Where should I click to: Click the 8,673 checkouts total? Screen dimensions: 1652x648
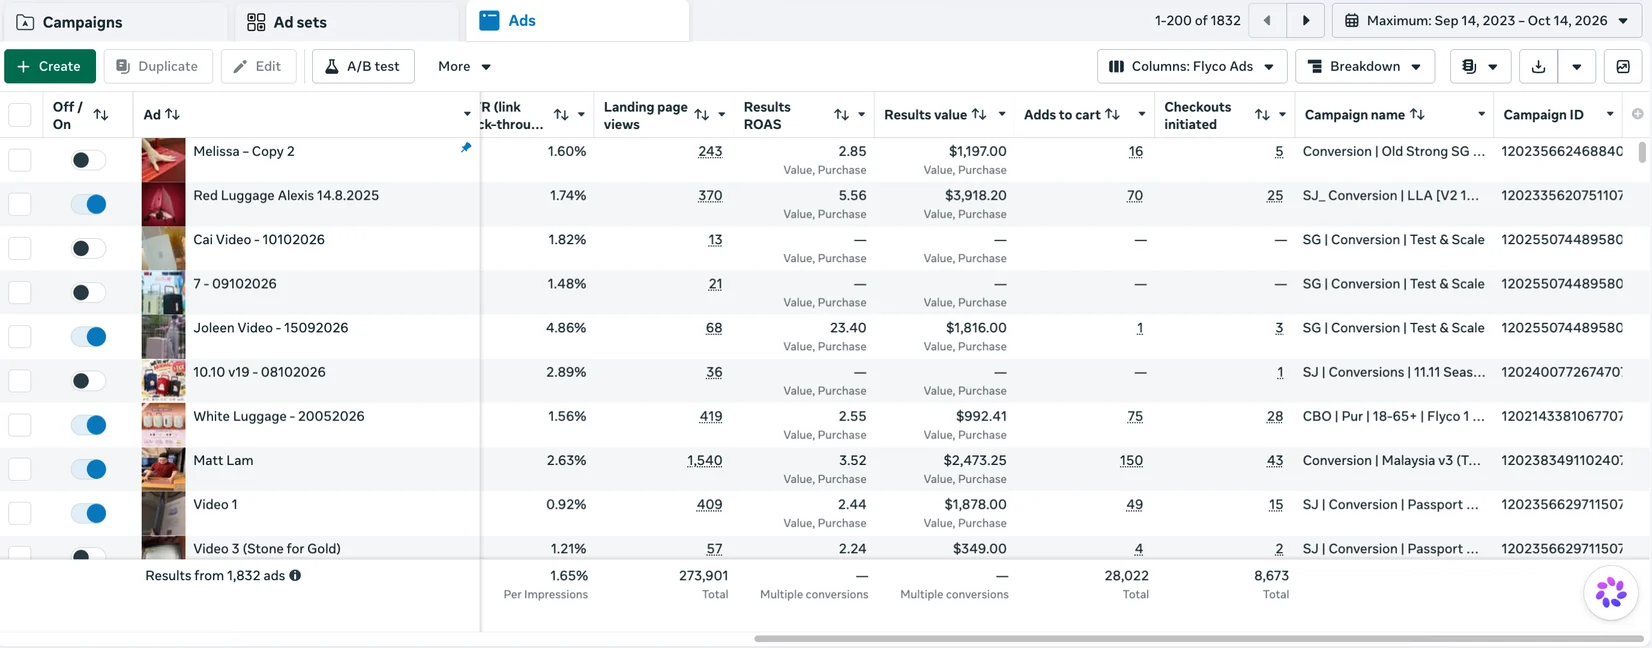pyautogui.click(x=1271, y=576)
